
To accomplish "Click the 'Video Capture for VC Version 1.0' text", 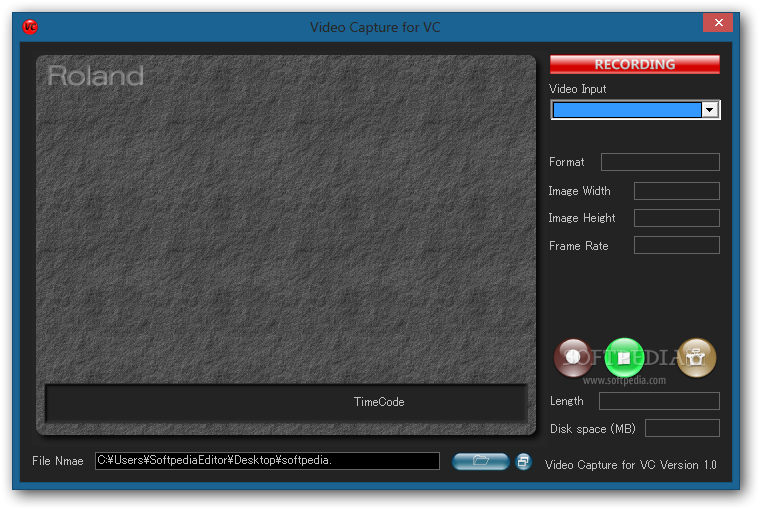I will coord(631,465).
